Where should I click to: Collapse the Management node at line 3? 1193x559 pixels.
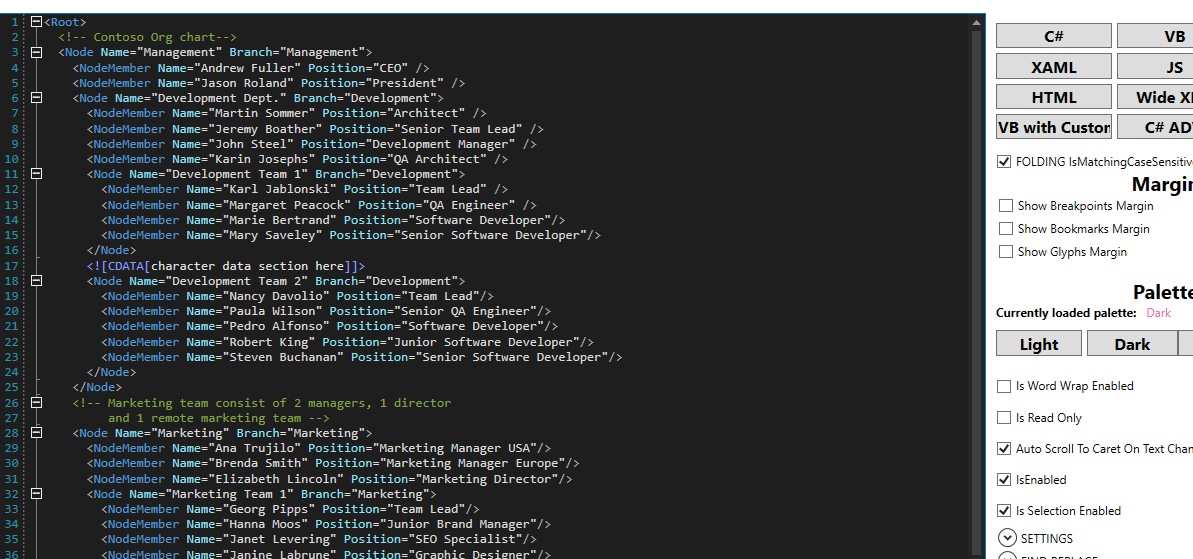[36, 52]
